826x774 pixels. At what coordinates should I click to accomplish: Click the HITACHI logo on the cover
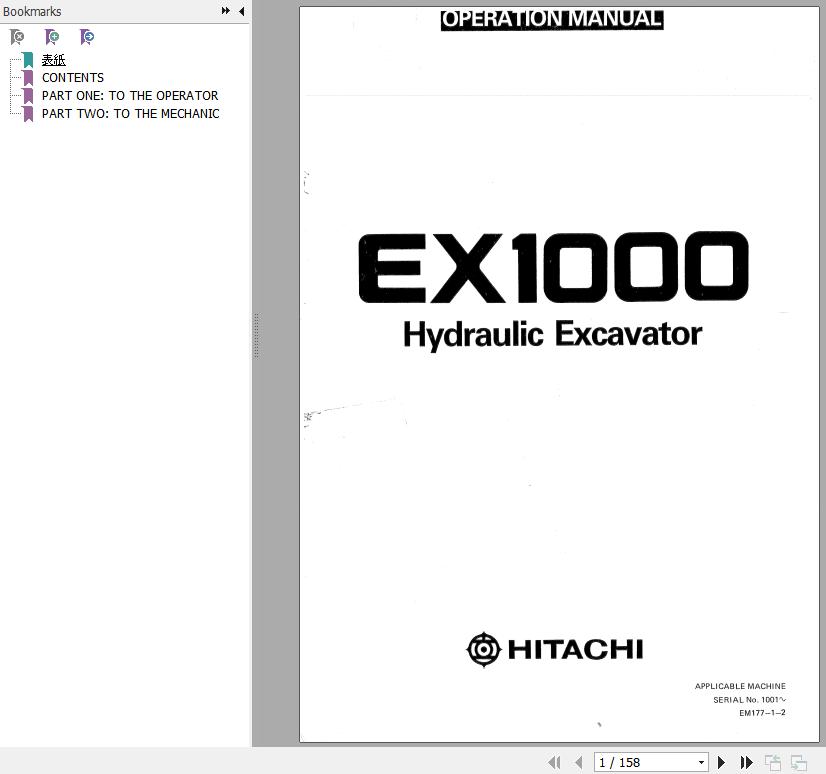pyautogui.click(x=555, y=649)
